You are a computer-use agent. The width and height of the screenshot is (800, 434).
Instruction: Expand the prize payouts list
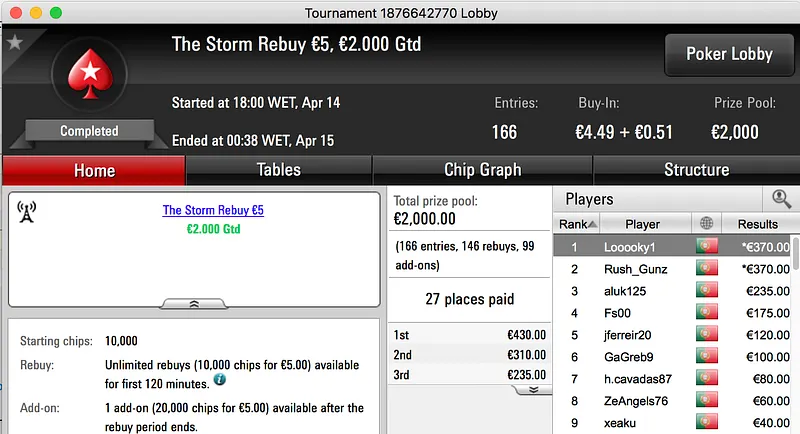pos(533,389)
